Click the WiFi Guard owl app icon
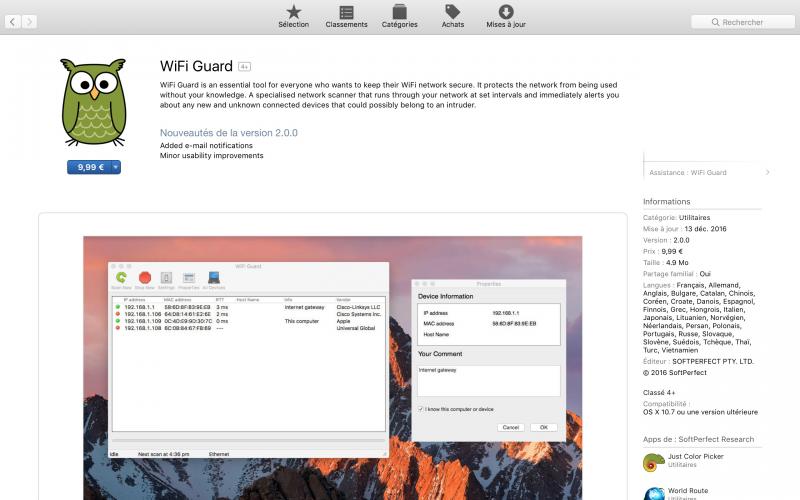This screenshot has height=500, width=800. (93, 102)
